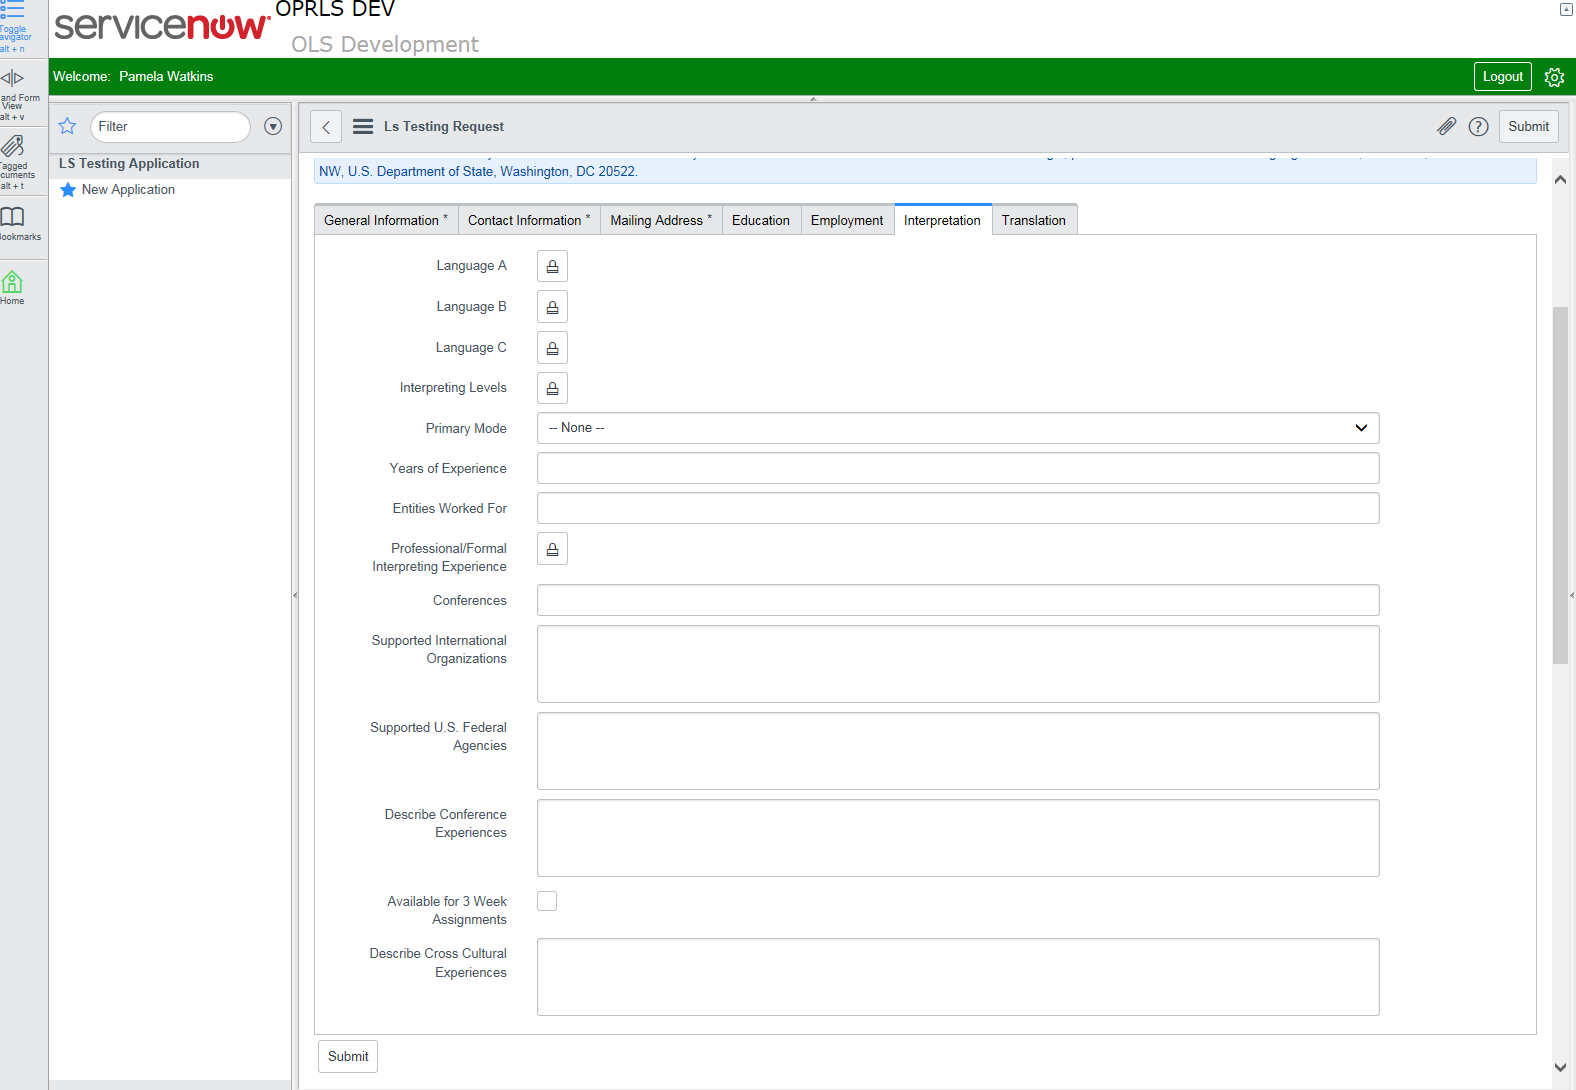1576x1090 pixels.
Task: Click the right edge pane splitter arrow
Action: point(1572,595)
